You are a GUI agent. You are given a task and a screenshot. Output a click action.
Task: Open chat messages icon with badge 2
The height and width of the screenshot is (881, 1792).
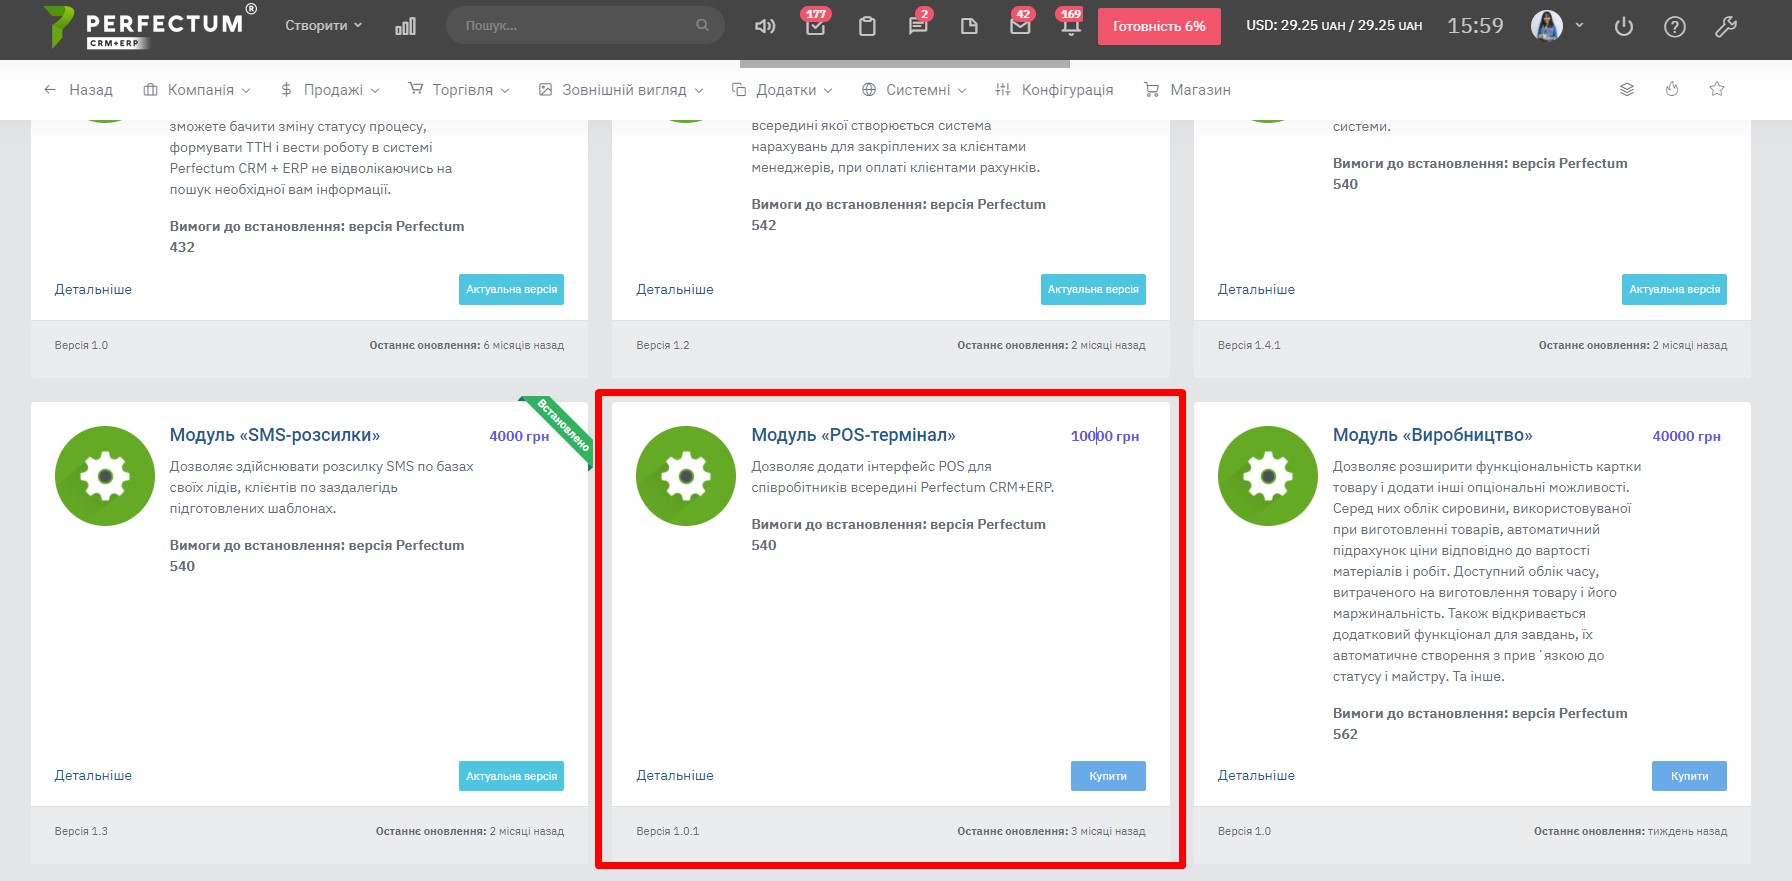[x=918, y=26]
